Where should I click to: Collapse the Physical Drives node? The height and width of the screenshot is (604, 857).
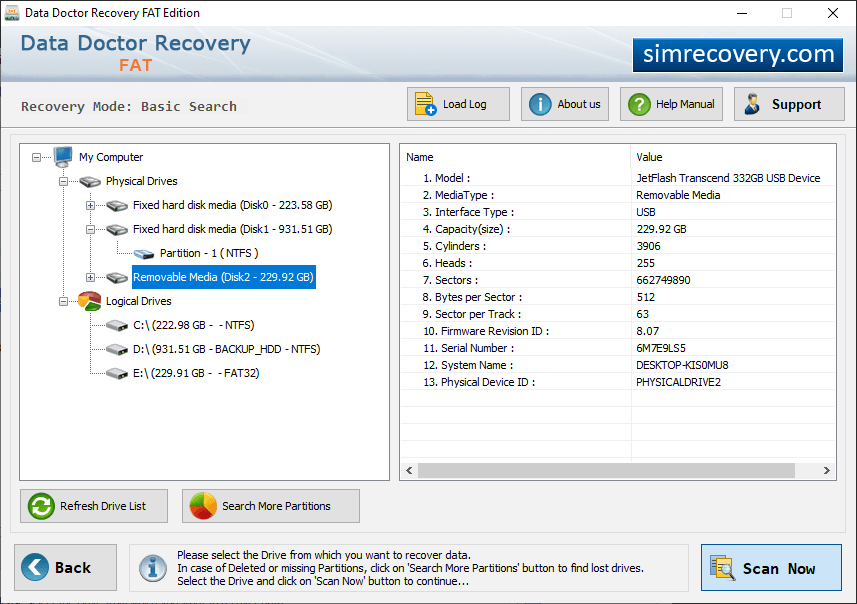pos(63,181)
